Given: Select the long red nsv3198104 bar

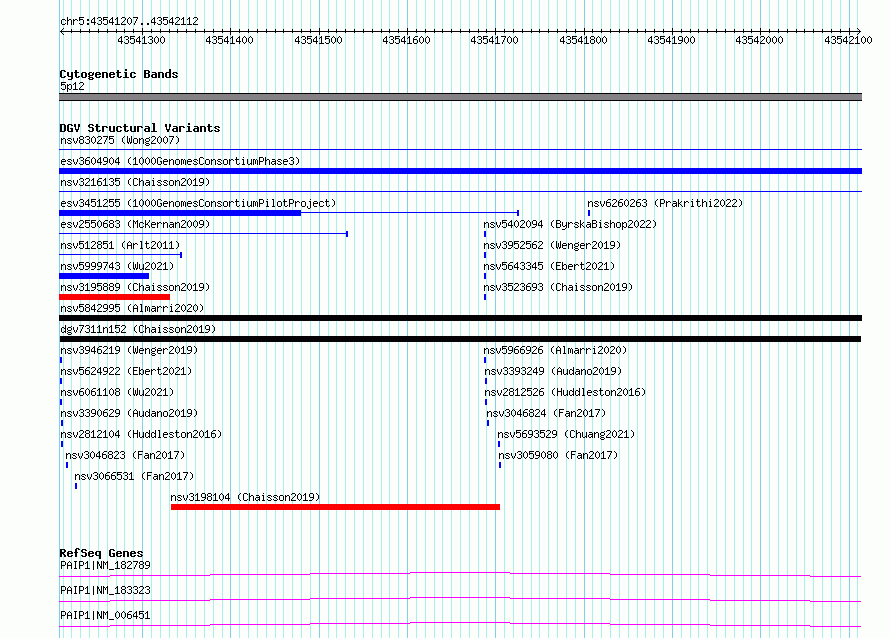Looking at the screenshot, I should click(335, 507).
